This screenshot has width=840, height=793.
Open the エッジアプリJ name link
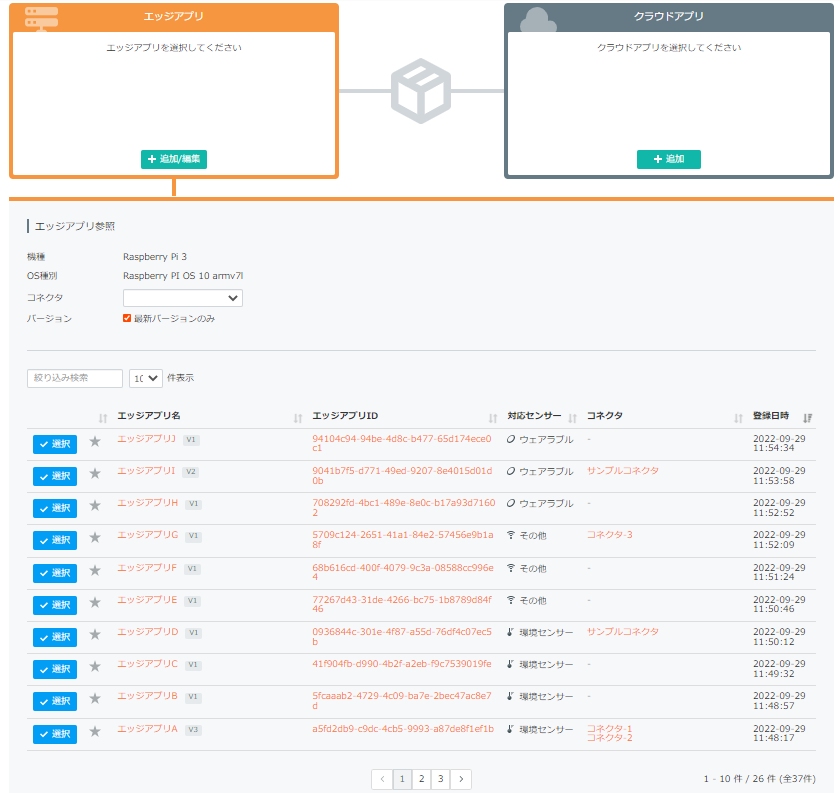click(147, 439)
